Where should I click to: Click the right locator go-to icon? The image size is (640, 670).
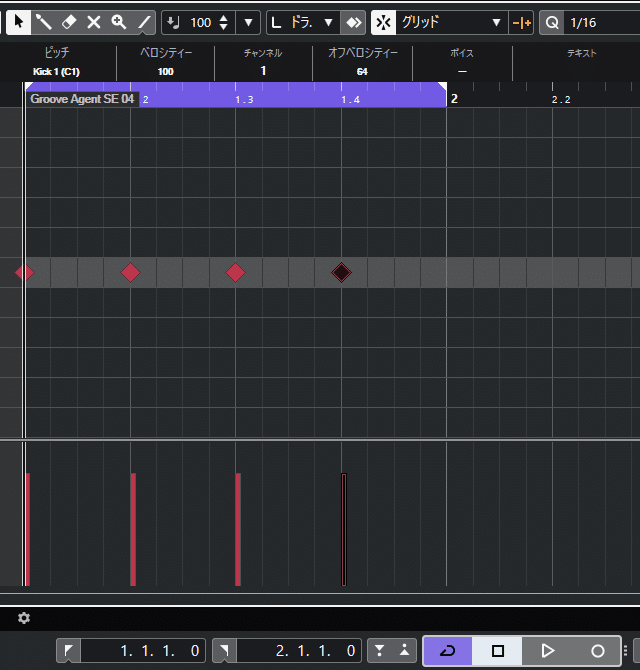(x=224, y=651)
